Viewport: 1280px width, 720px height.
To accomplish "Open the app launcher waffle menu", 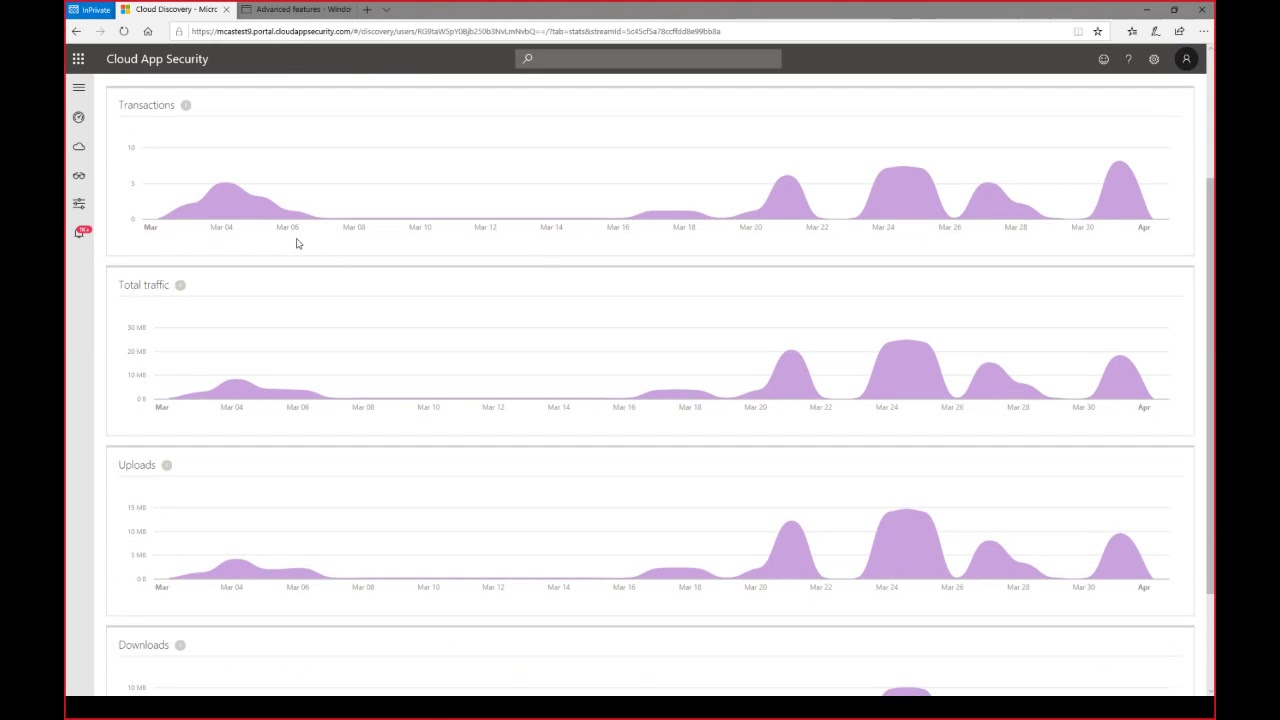I will pyautogui.click(x=78, y=59).
